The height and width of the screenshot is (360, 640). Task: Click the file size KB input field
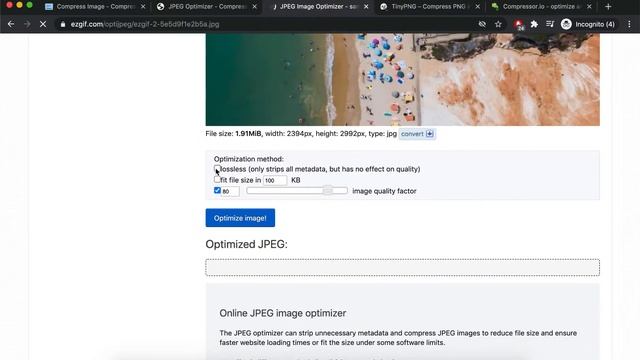[x=275, y=180]
